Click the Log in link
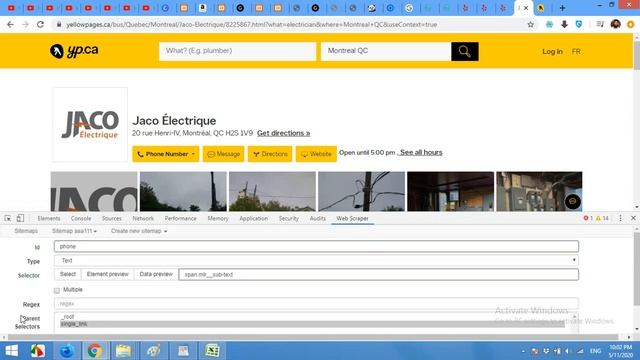This screenshot has height=360, width=640. [552, 51]
